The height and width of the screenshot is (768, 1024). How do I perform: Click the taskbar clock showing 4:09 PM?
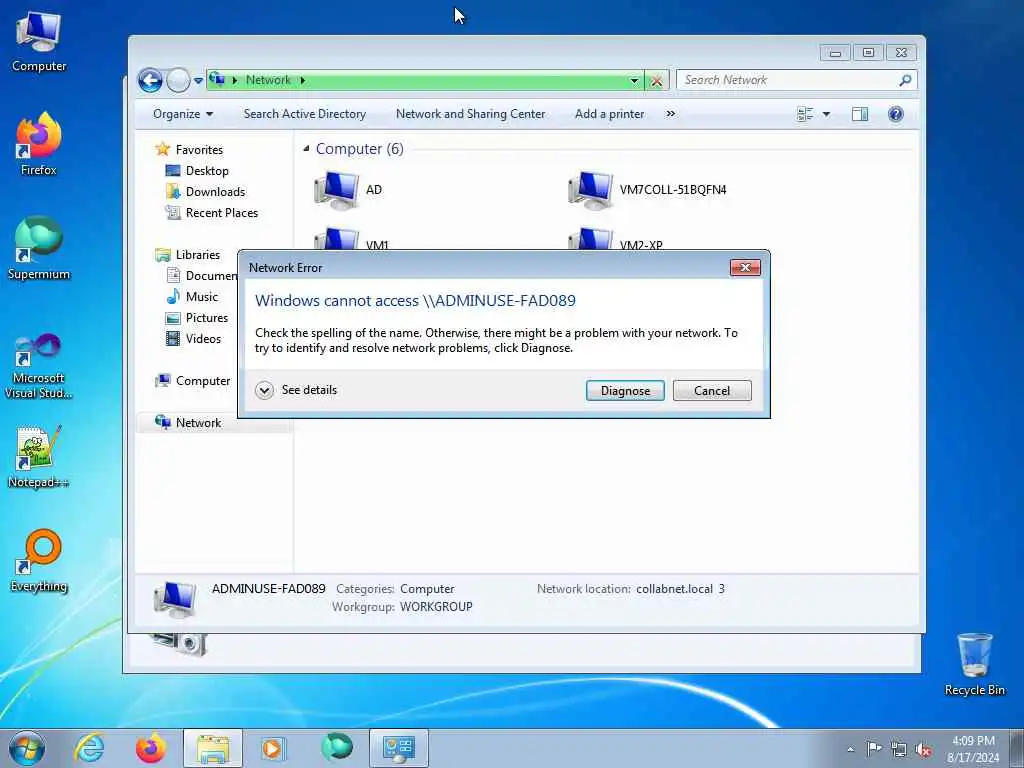973,749
